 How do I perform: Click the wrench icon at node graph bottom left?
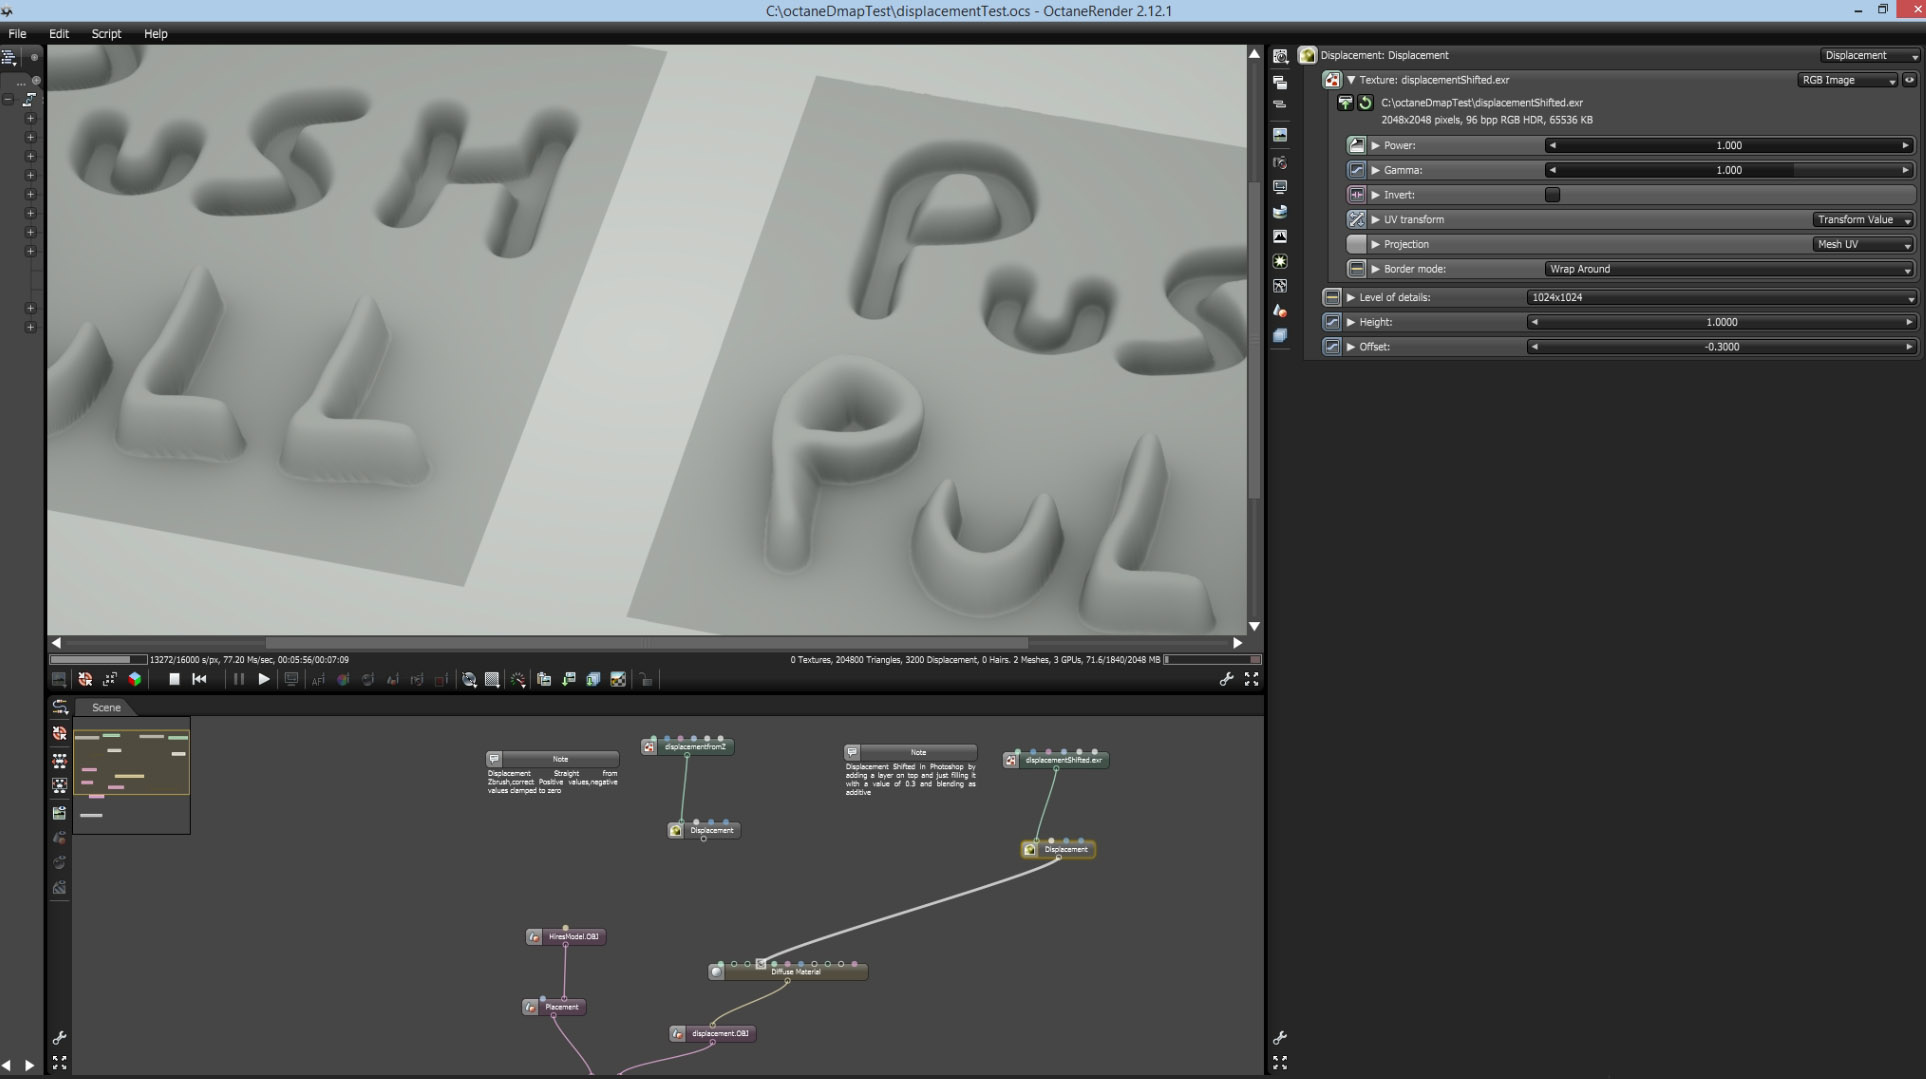pyautogui.click(x=59, y=1038)
